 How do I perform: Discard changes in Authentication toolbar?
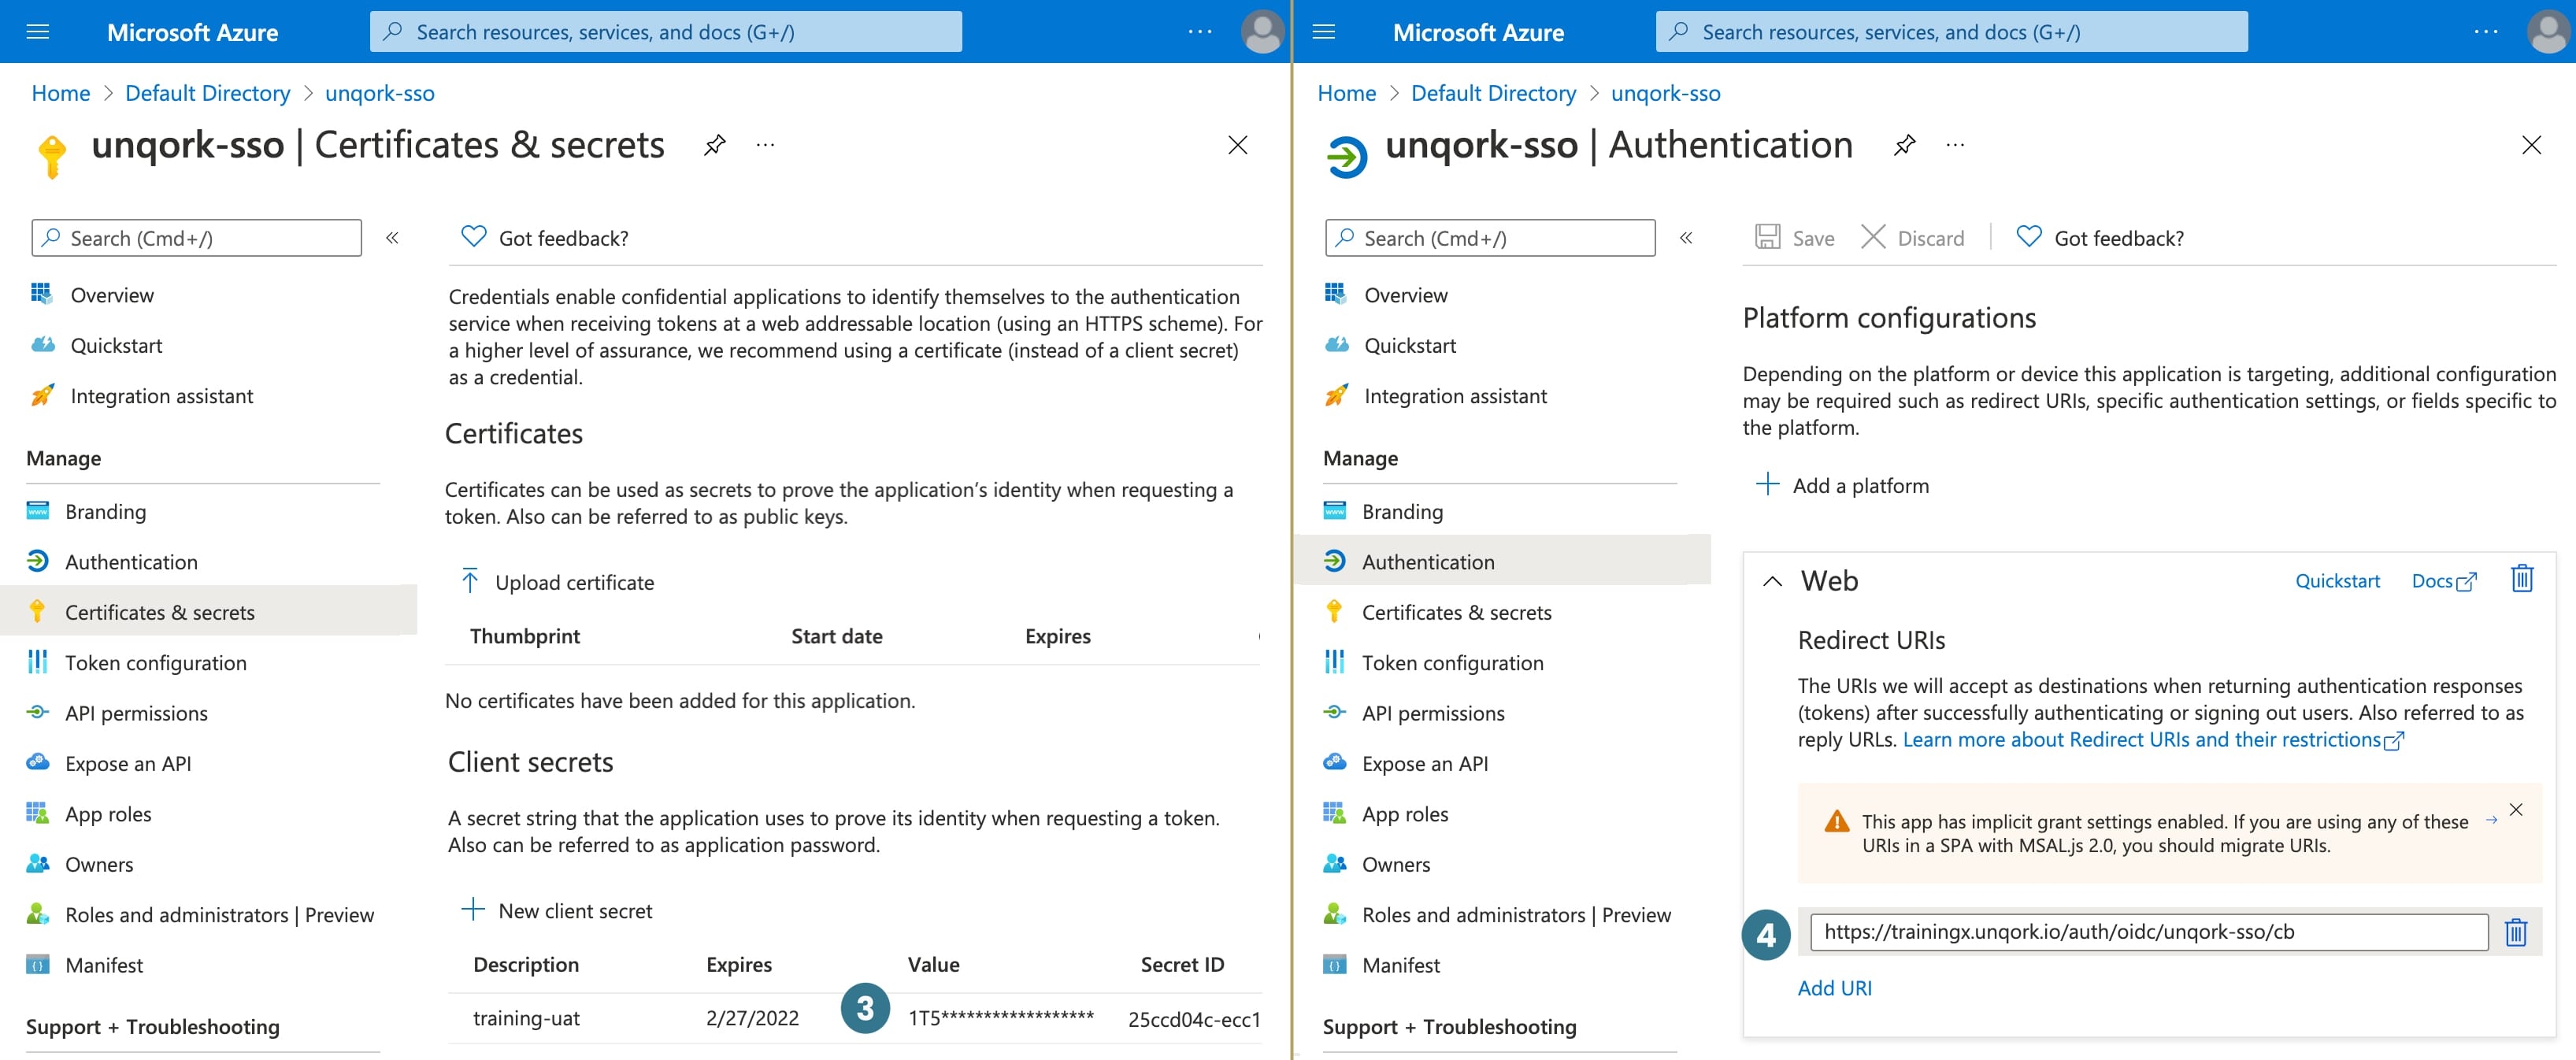pyautogui.click(x=1912, y=237)
